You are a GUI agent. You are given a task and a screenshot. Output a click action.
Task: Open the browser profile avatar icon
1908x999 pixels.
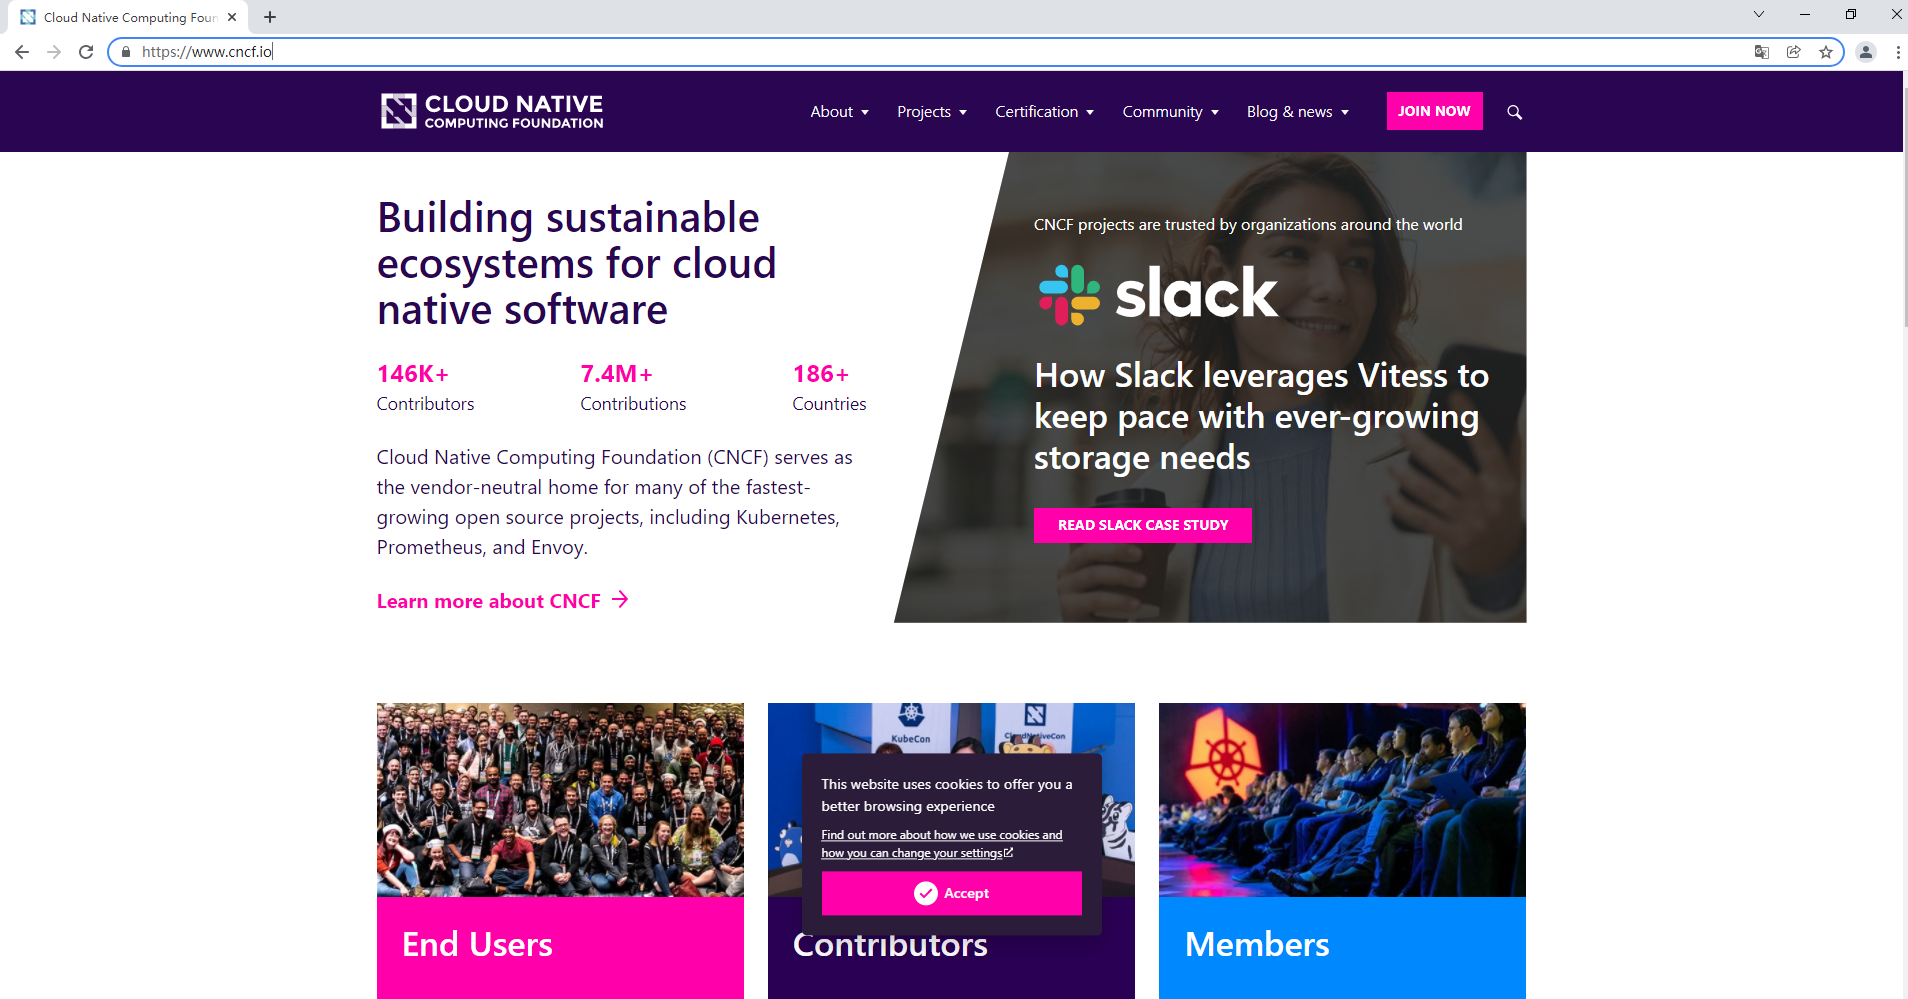point(1865,52)
